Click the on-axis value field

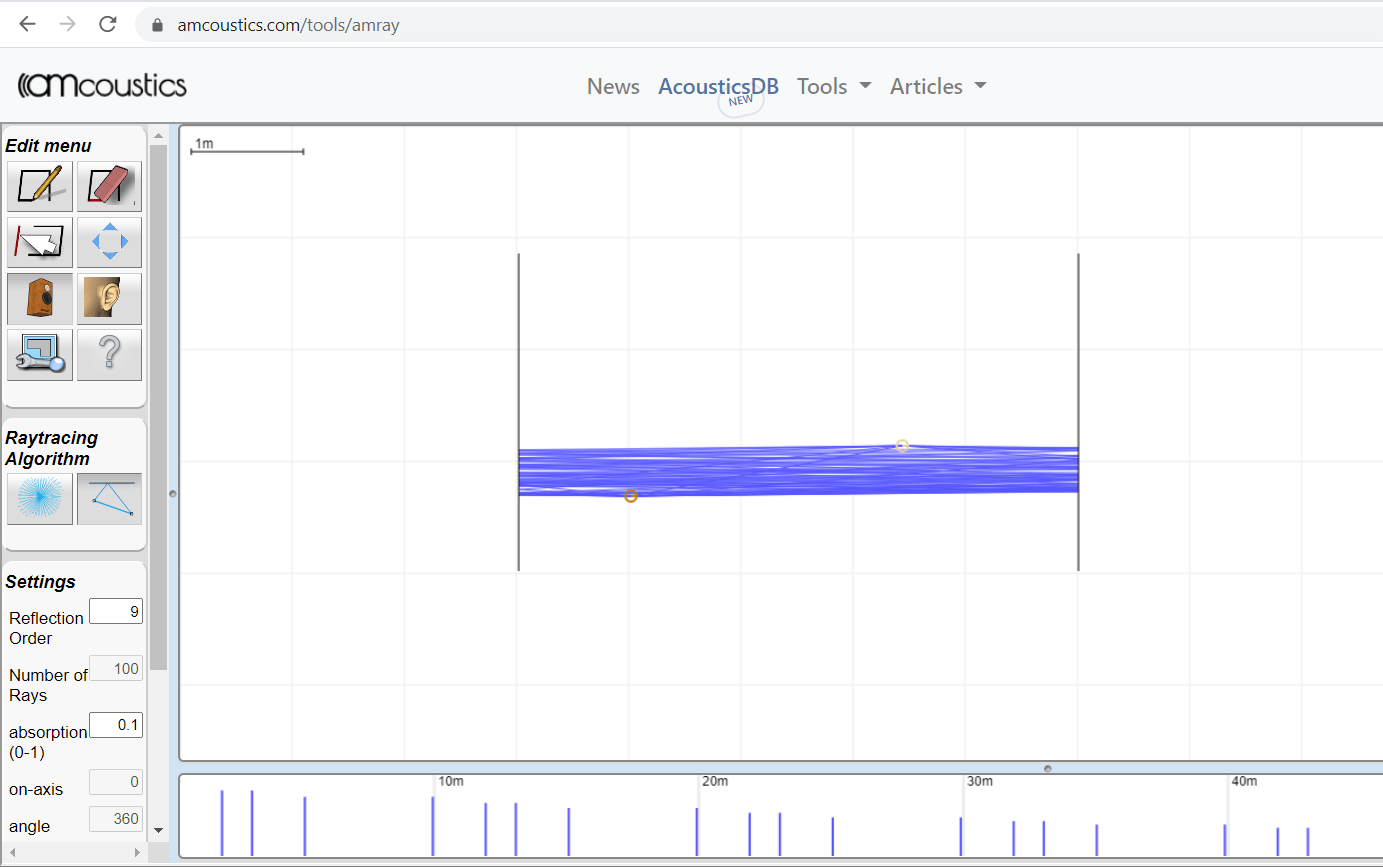116,782
